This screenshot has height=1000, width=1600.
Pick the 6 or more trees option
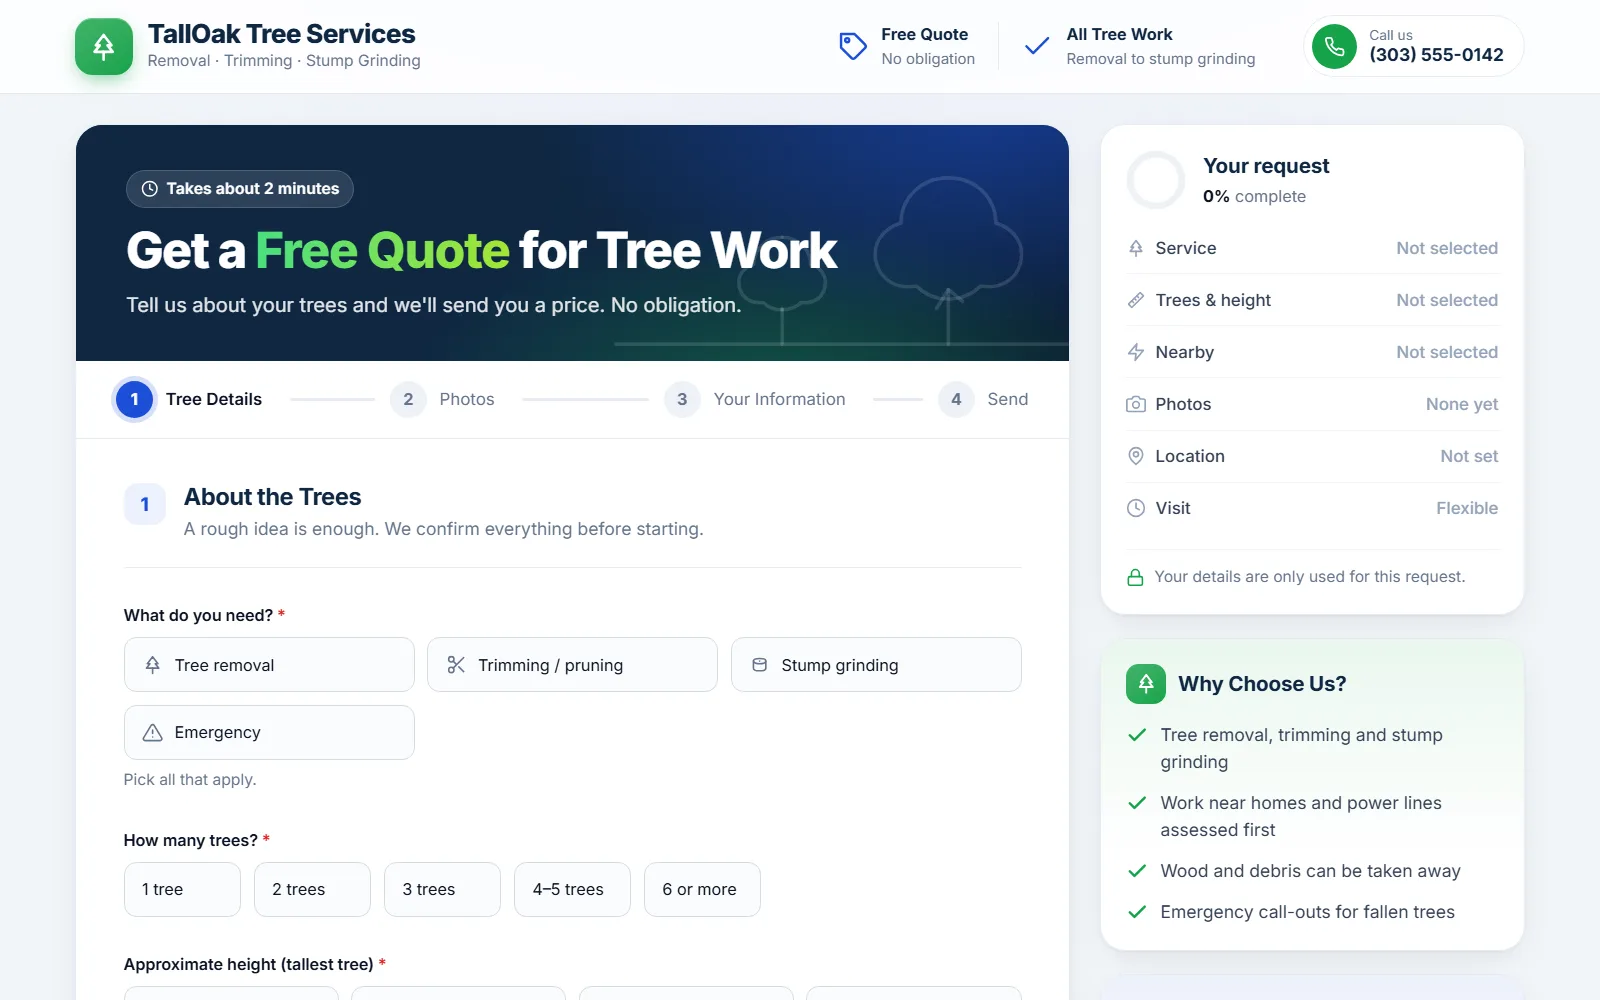pos(702,889)
